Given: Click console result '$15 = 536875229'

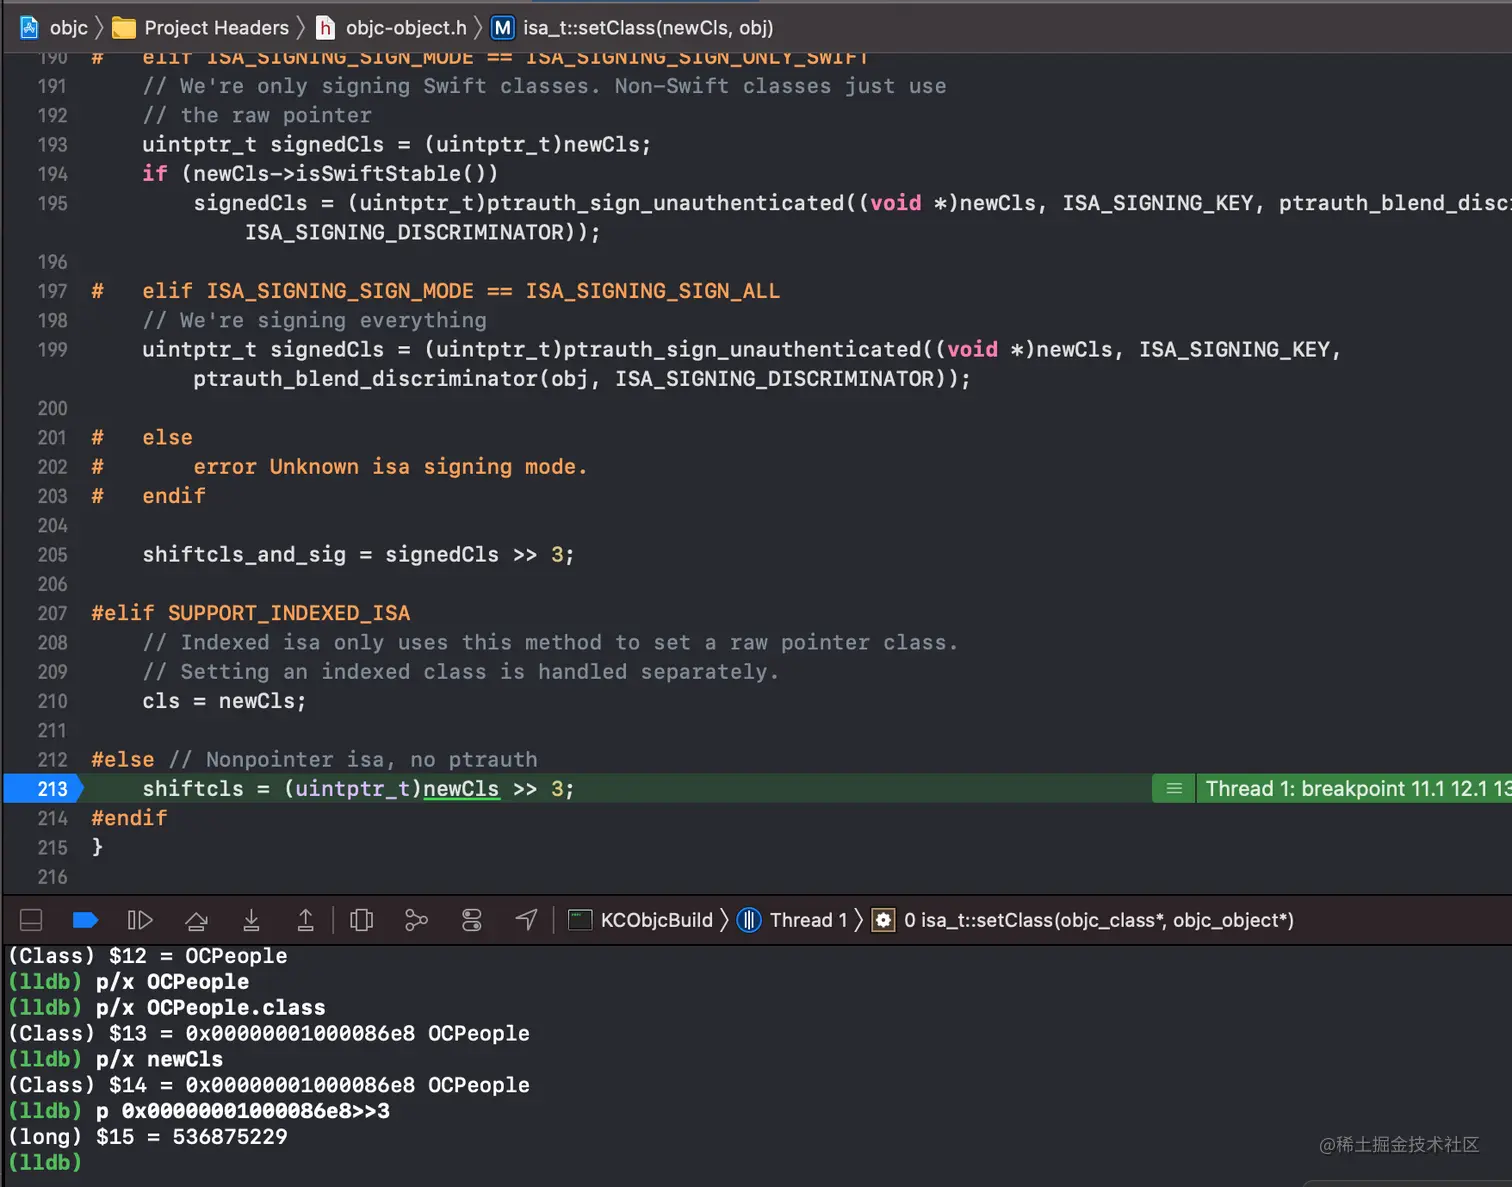Looking at the screenshot, I should click(x=192, y=1137).
